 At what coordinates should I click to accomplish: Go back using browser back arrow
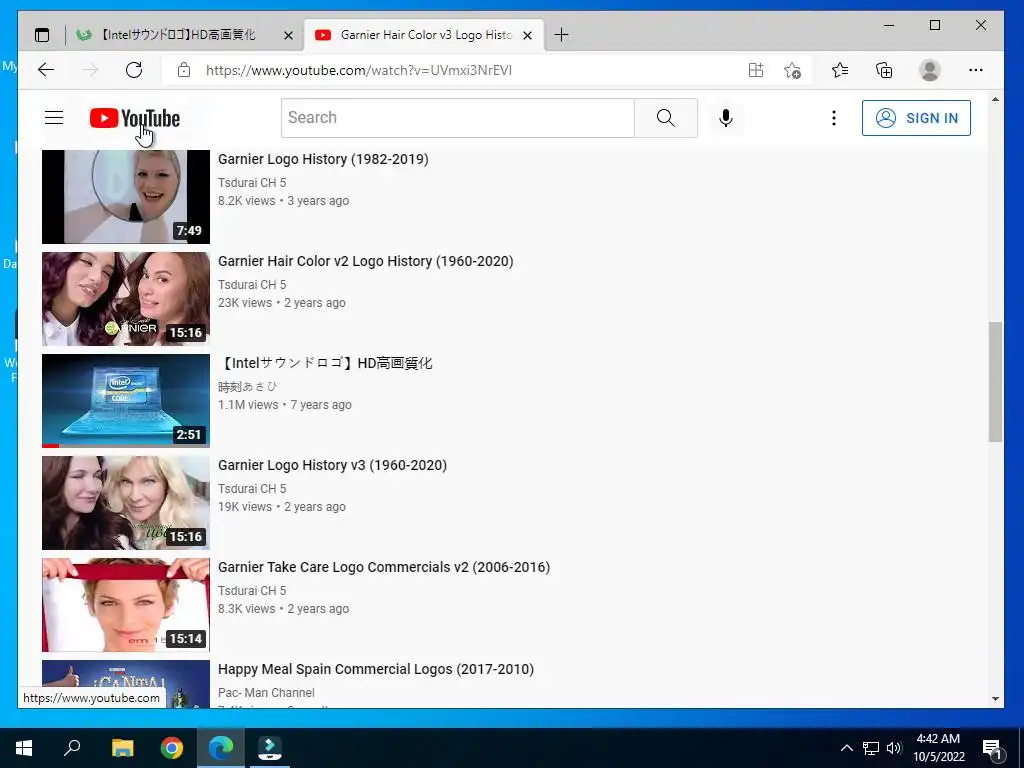(46, 70)
